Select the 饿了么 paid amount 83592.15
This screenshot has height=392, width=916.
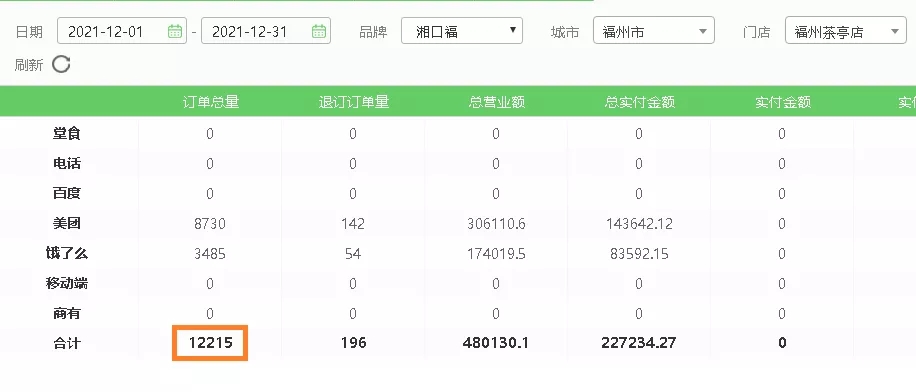click(639, 254)
